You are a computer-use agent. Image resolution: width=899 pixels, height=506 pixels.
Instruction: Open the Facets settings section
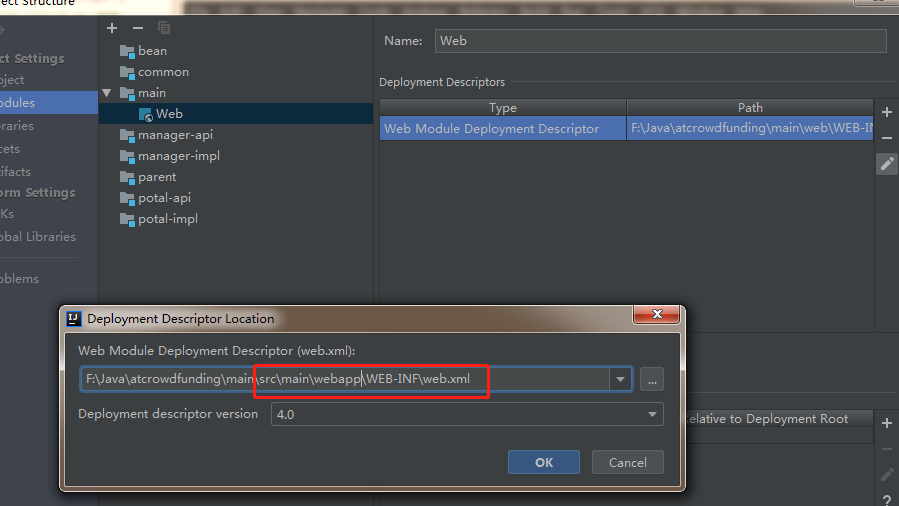pyautogui.click(x=10, y=148)
